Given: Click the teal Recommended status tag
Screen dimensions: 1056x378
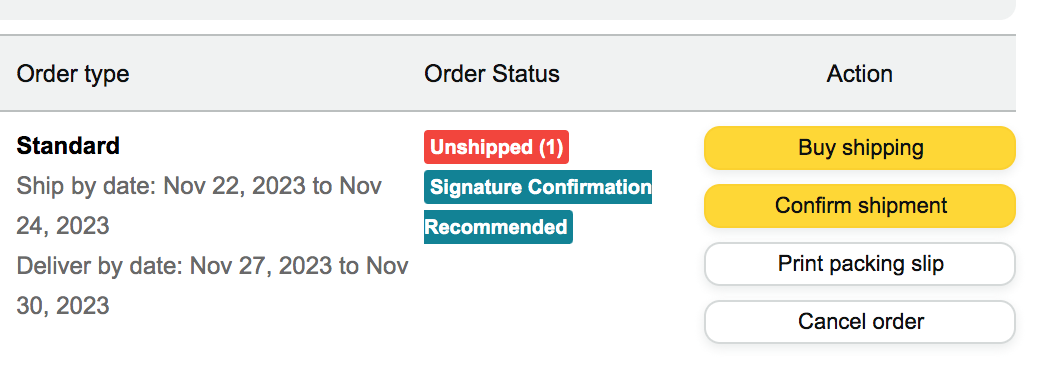Looking at the screenshot, I should pos(498,227).
